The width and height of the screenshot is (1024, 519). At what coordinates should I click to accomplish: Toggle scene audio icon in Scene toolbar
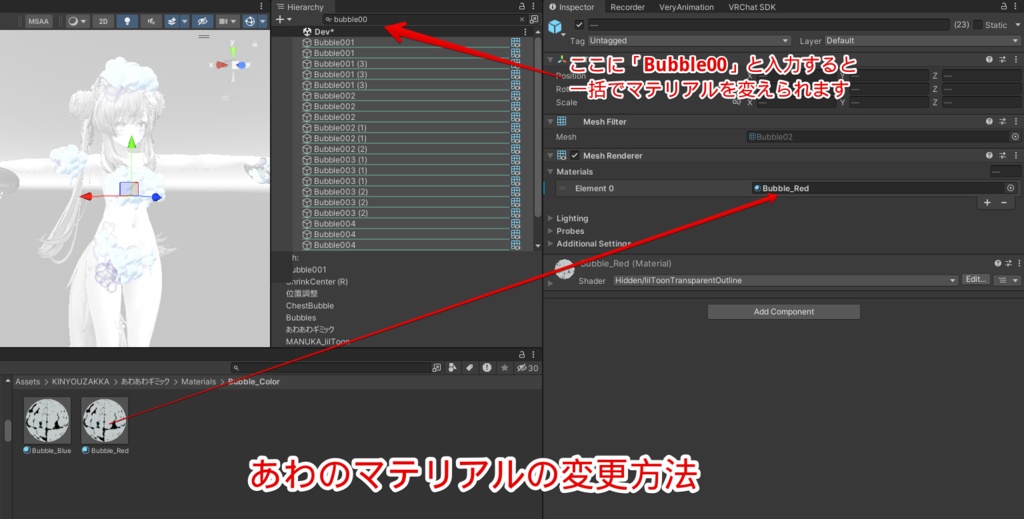tap(151, 22)
